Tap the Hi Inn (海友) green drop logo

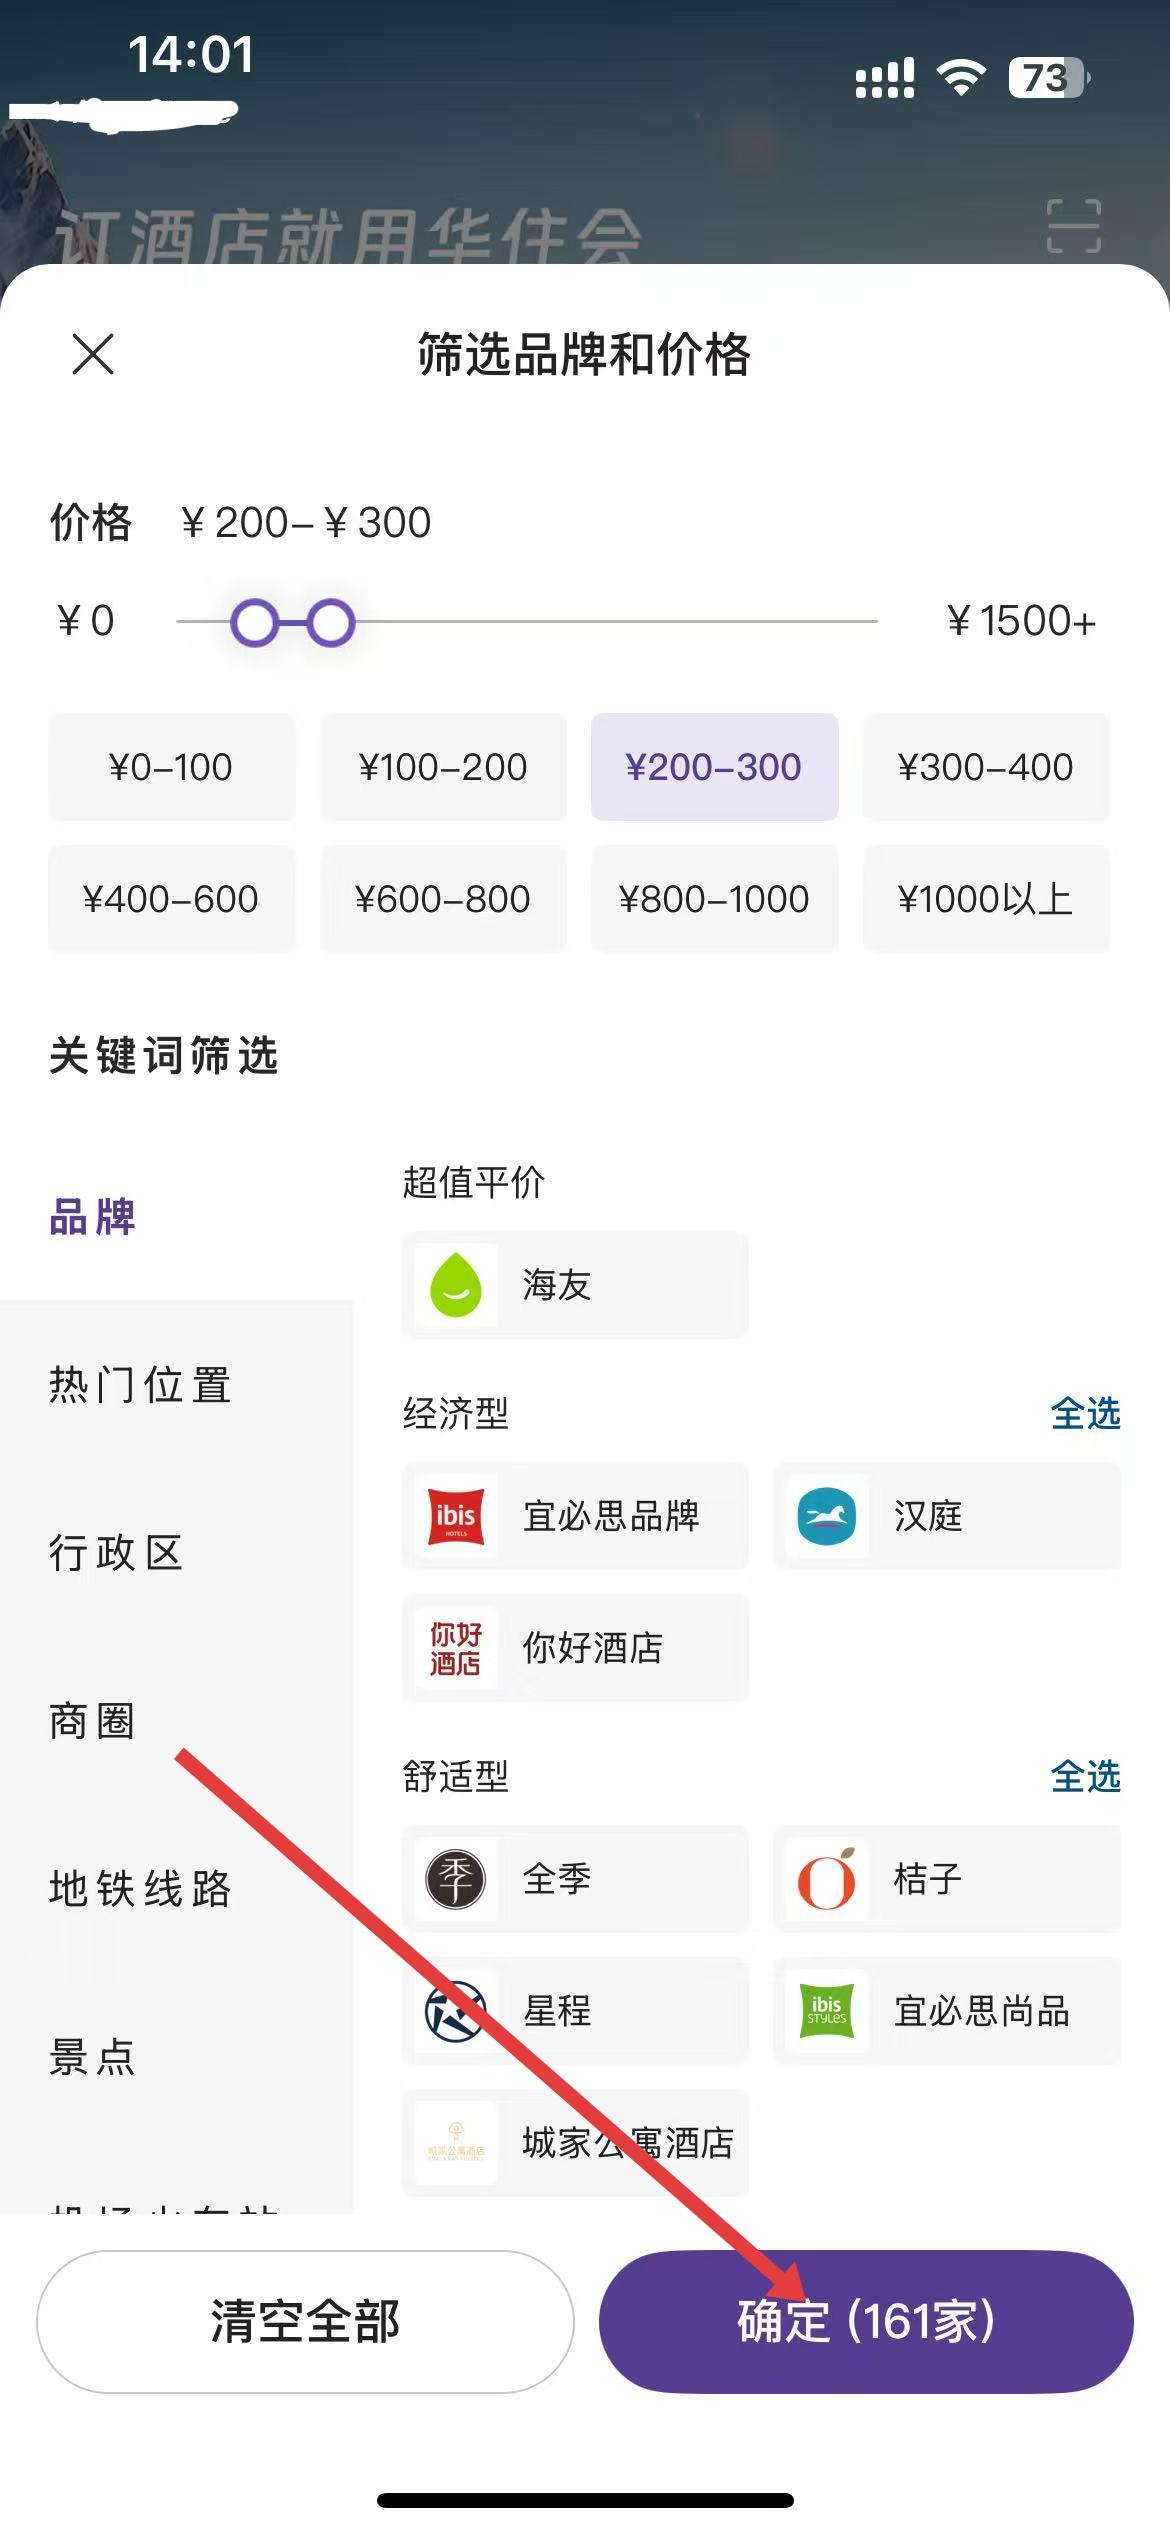pyautogui.click(x=455, y=1285)
